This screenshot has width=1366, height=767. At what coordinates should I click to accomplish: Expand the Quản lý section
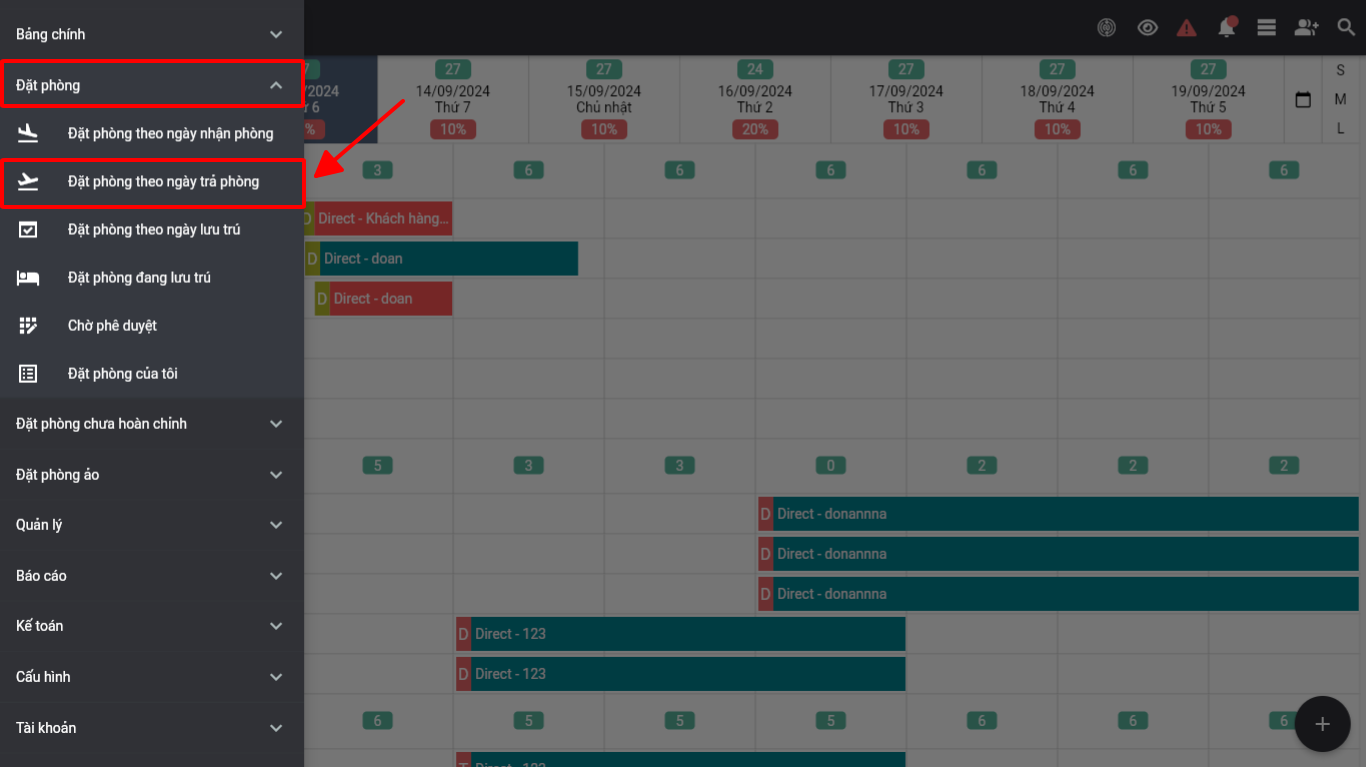point(152,525)
